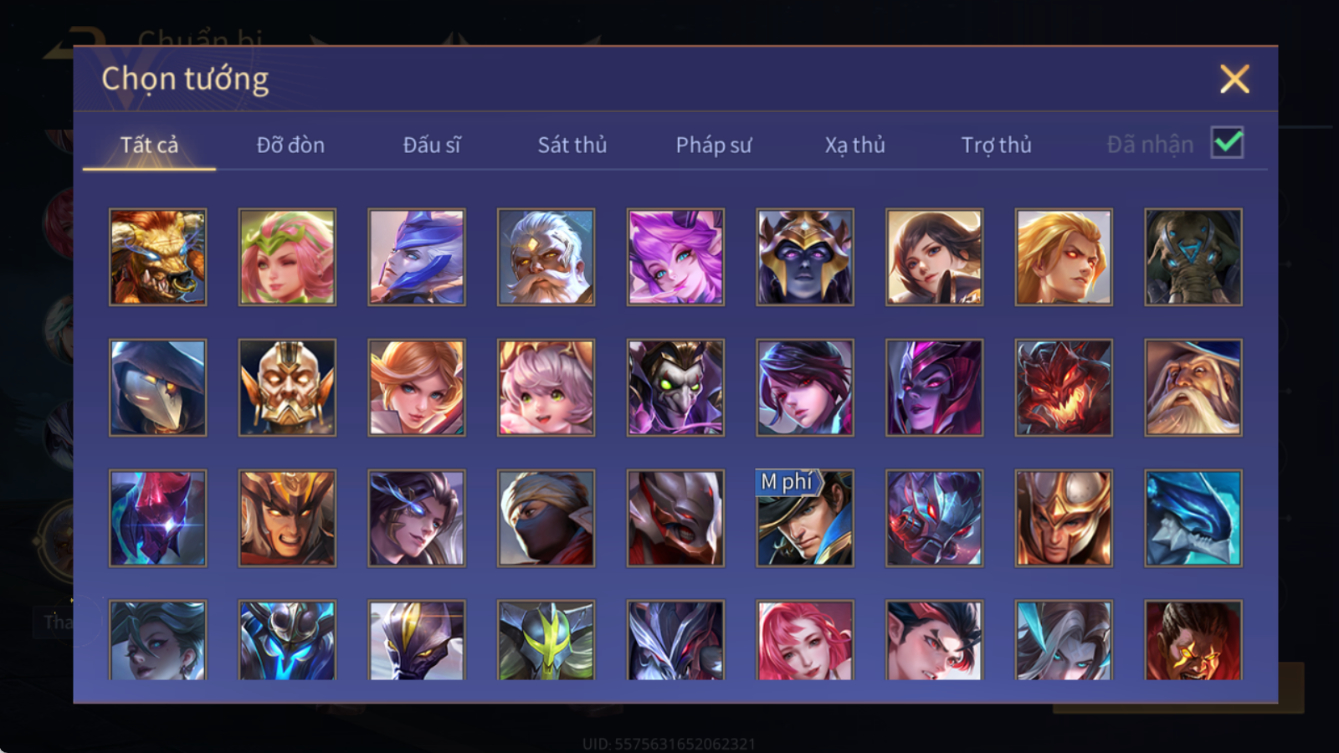Viewport: 1339px width, 753px height.
Task: Choose the pink-haired elf with green crown
Action: point(288,257)
